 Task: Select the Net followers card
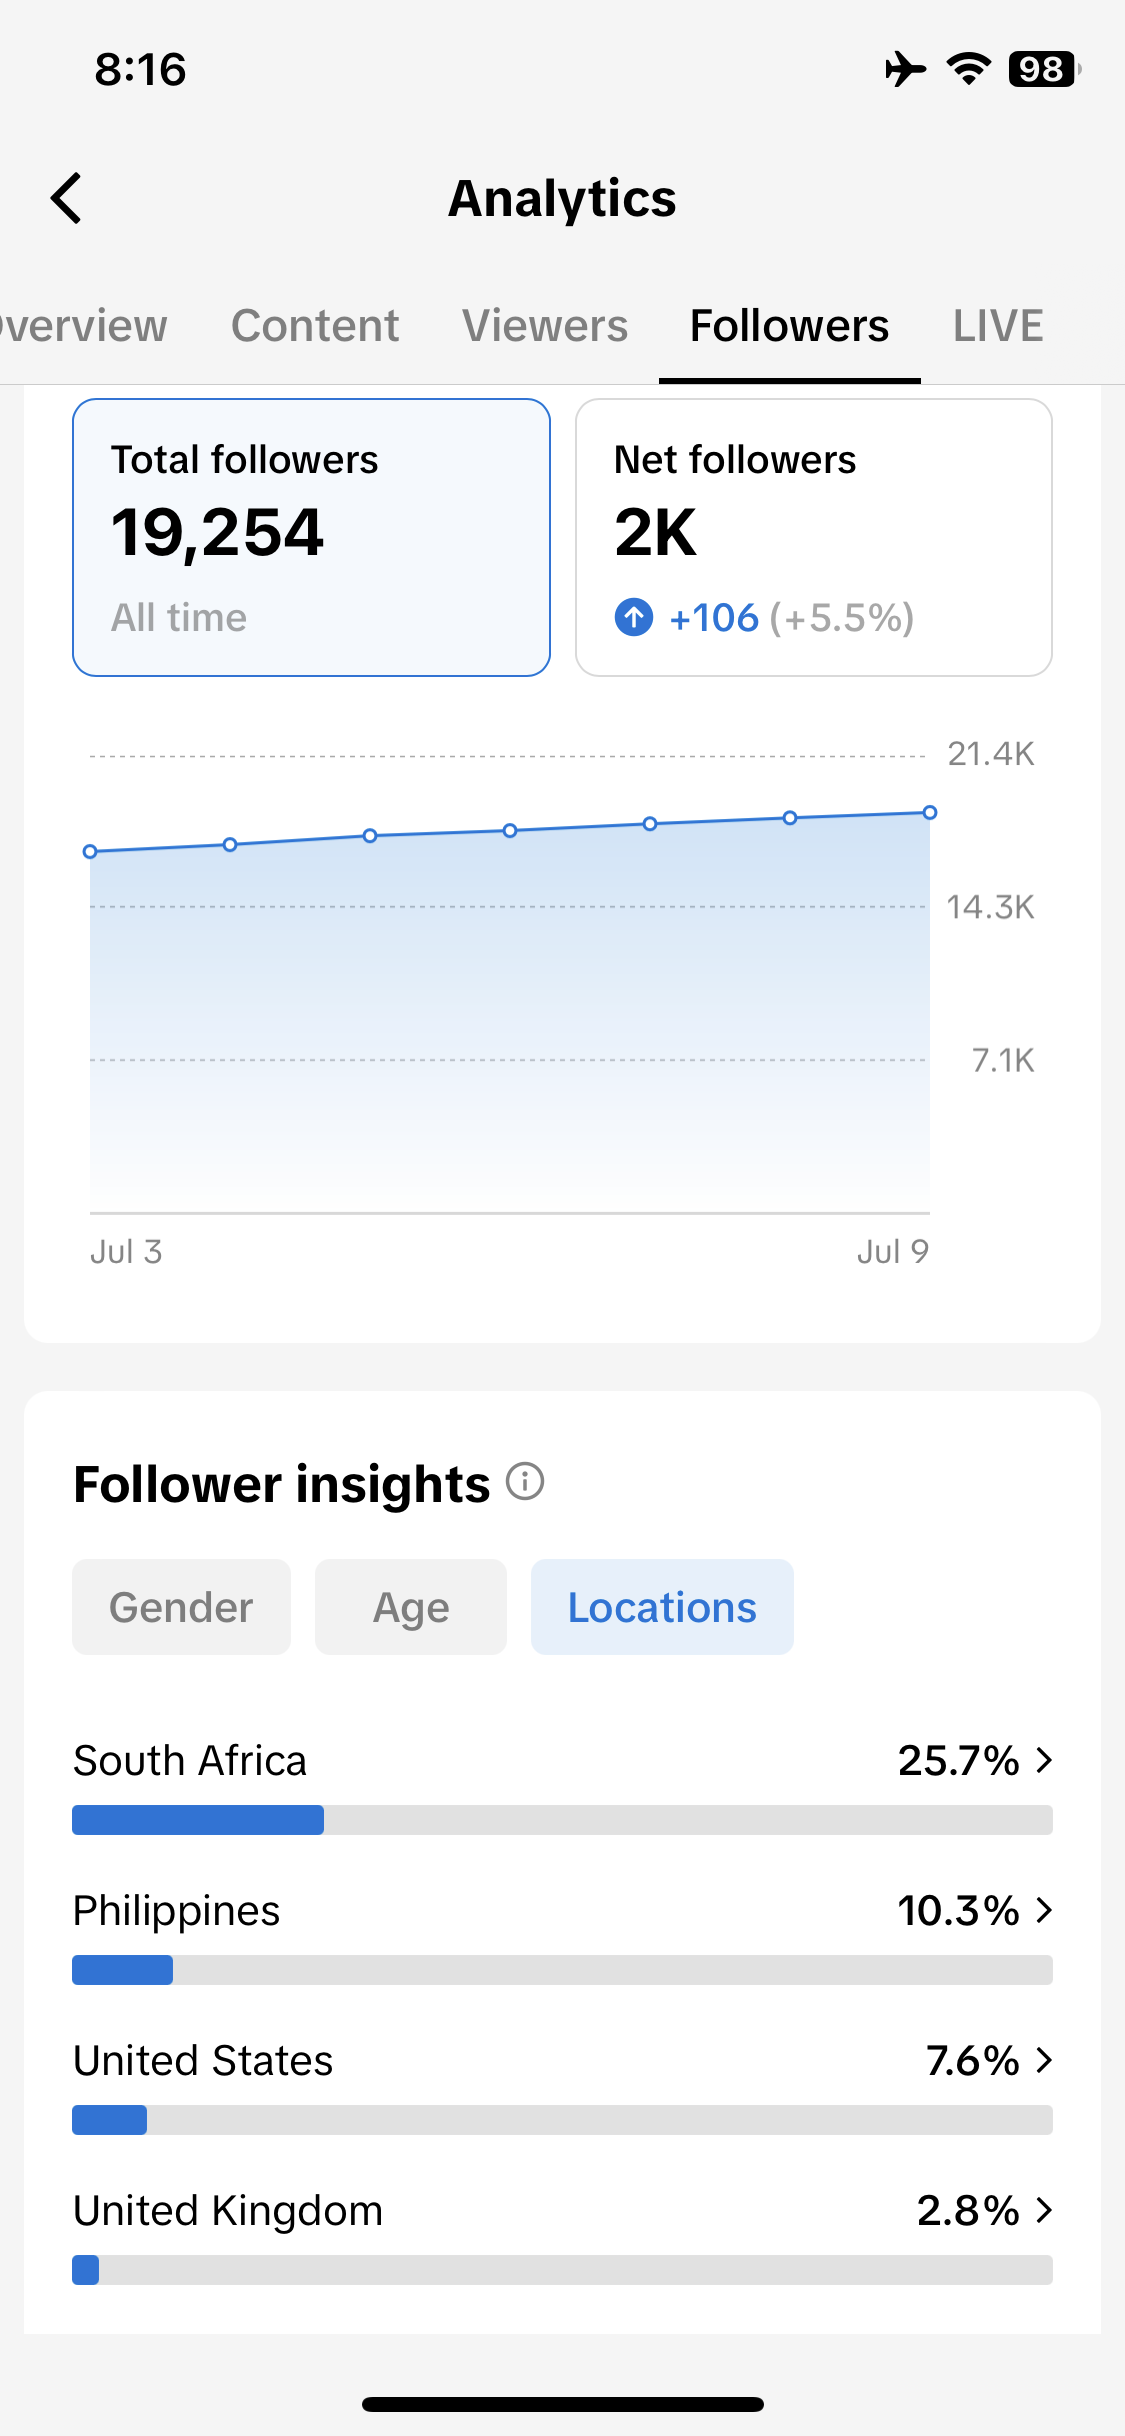point(814,537)
